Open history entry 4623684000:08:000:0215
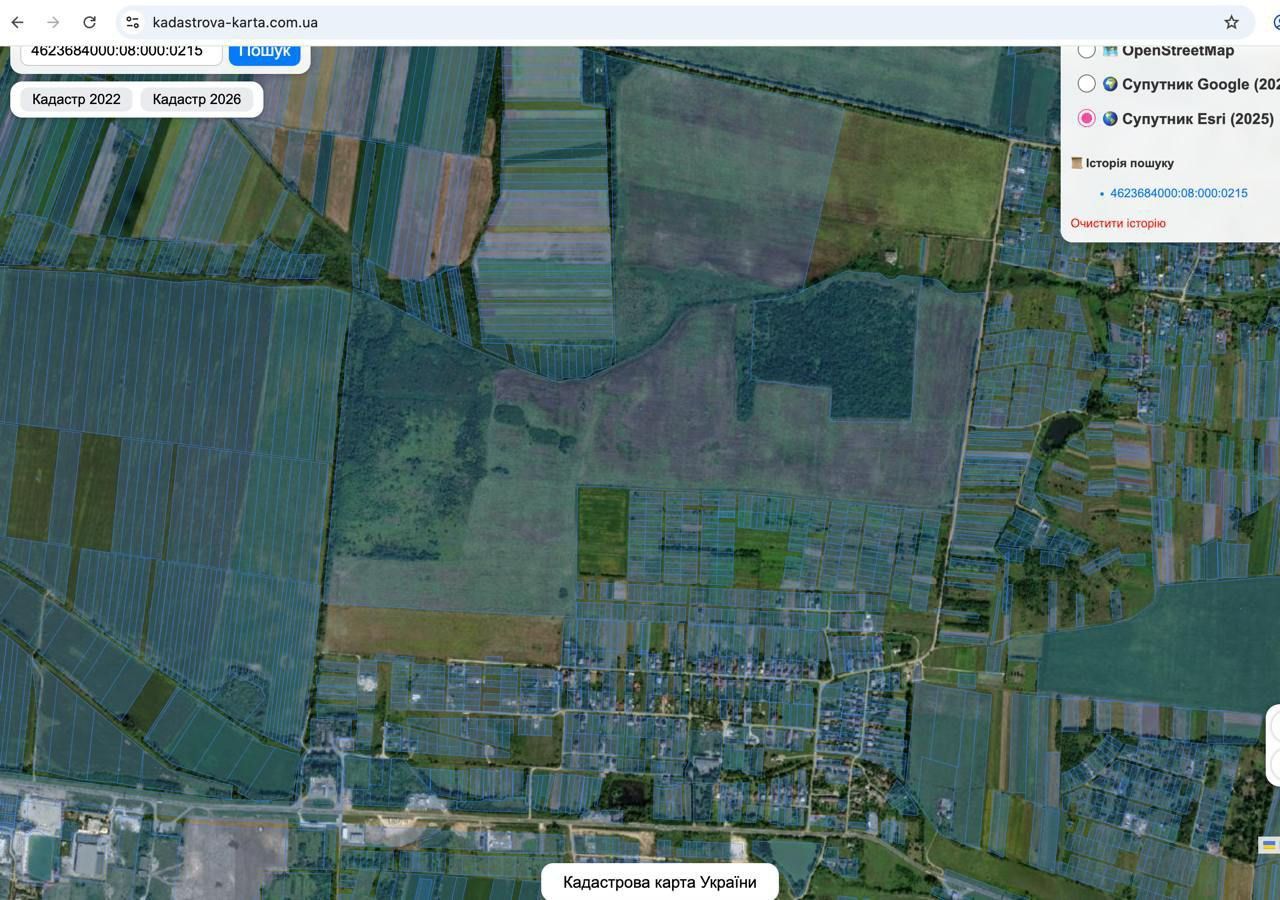This screenshot has width=1280, height=900. click(1178, 193)
